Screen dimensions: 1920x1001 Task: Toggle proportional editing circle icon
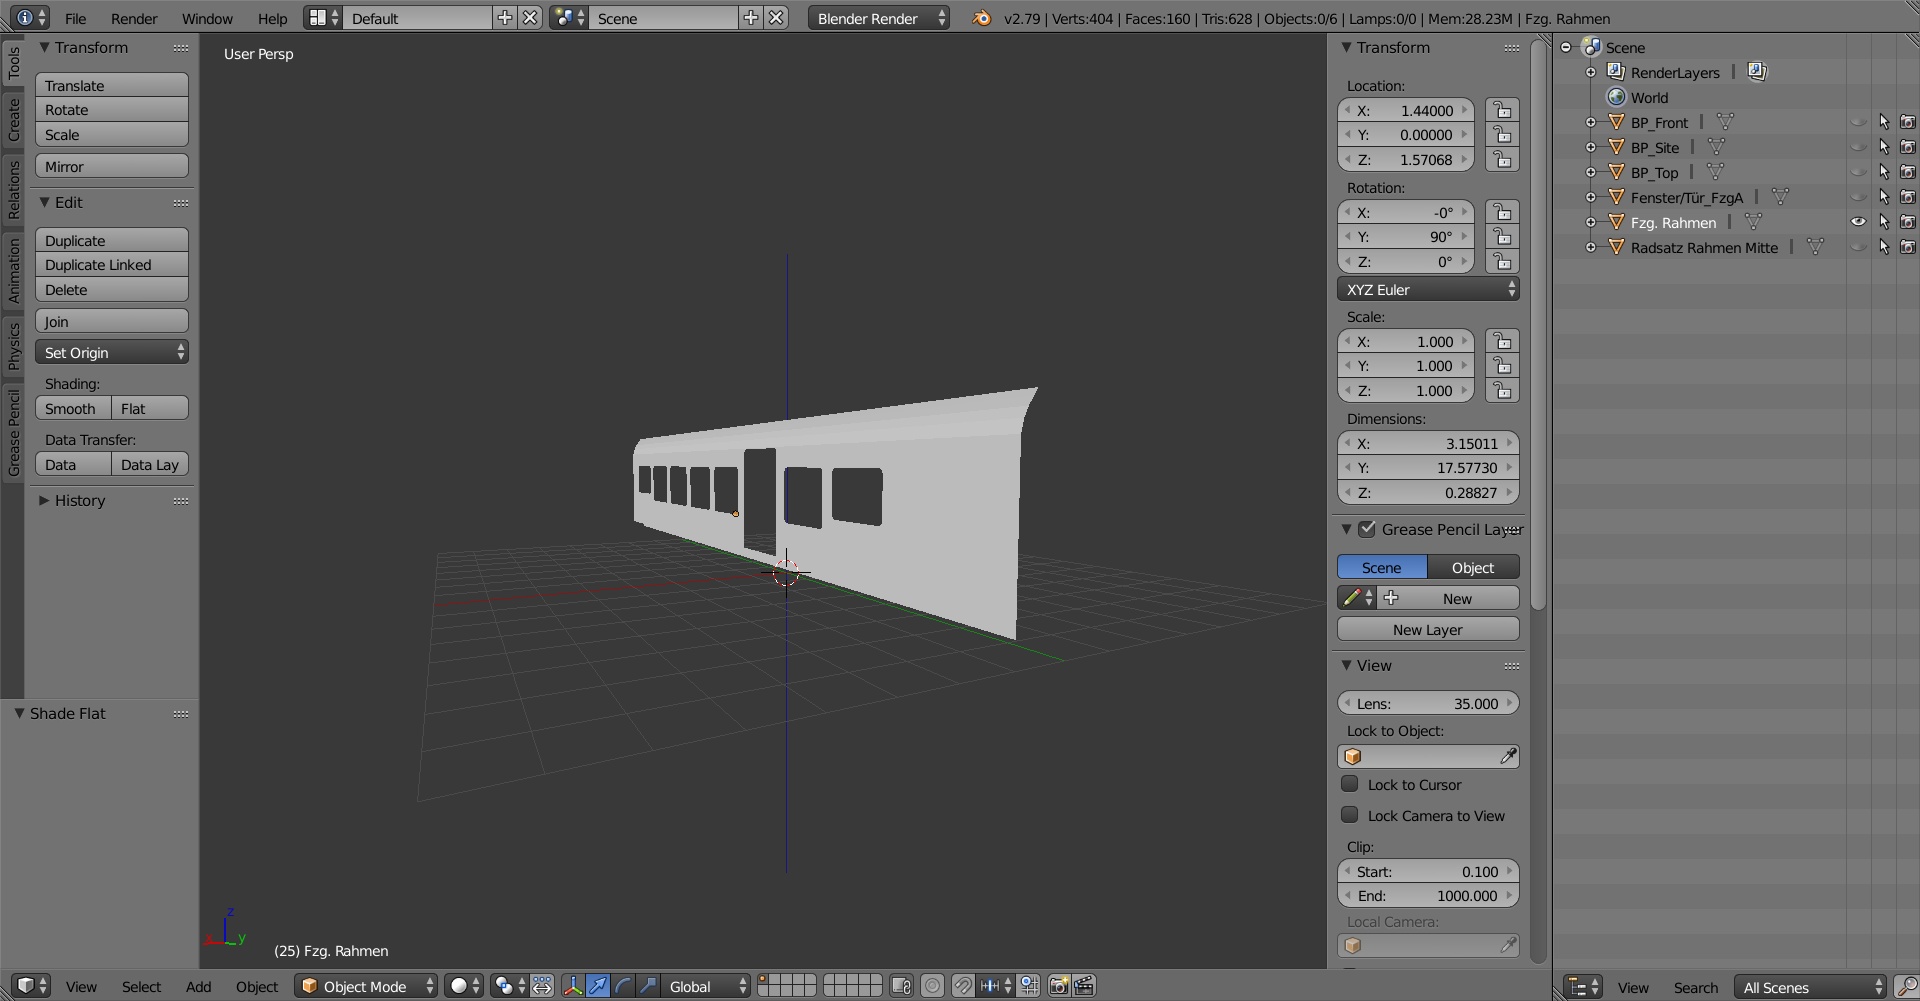pyautogui.click(x=932, y=986)
